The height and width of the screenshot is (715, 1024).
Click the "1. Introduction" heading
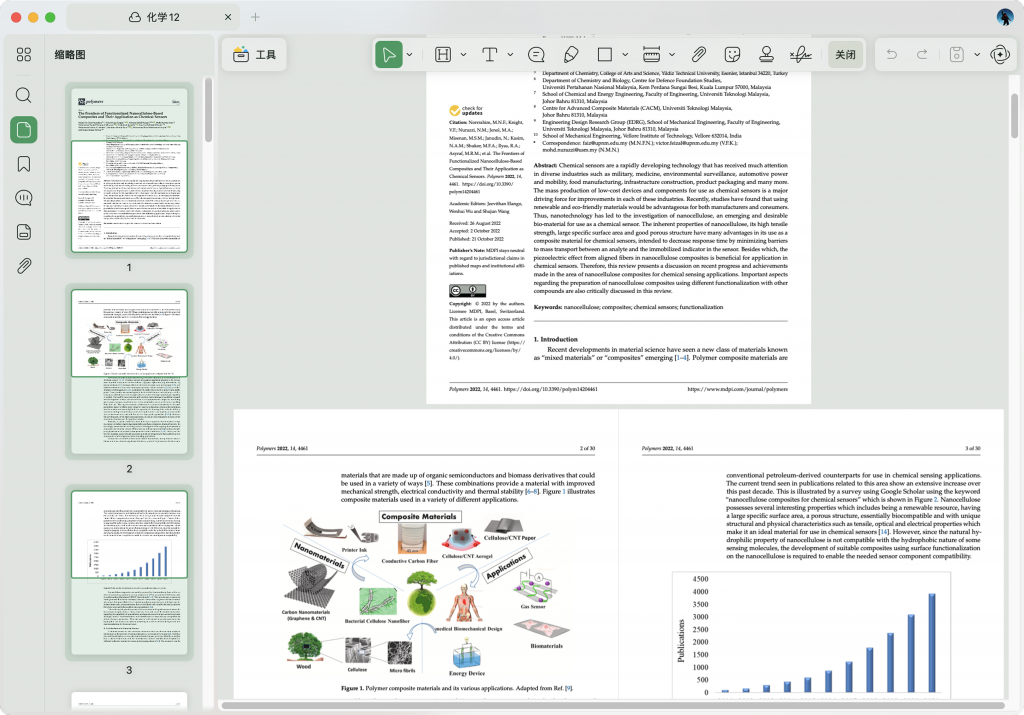pos(556,340)
